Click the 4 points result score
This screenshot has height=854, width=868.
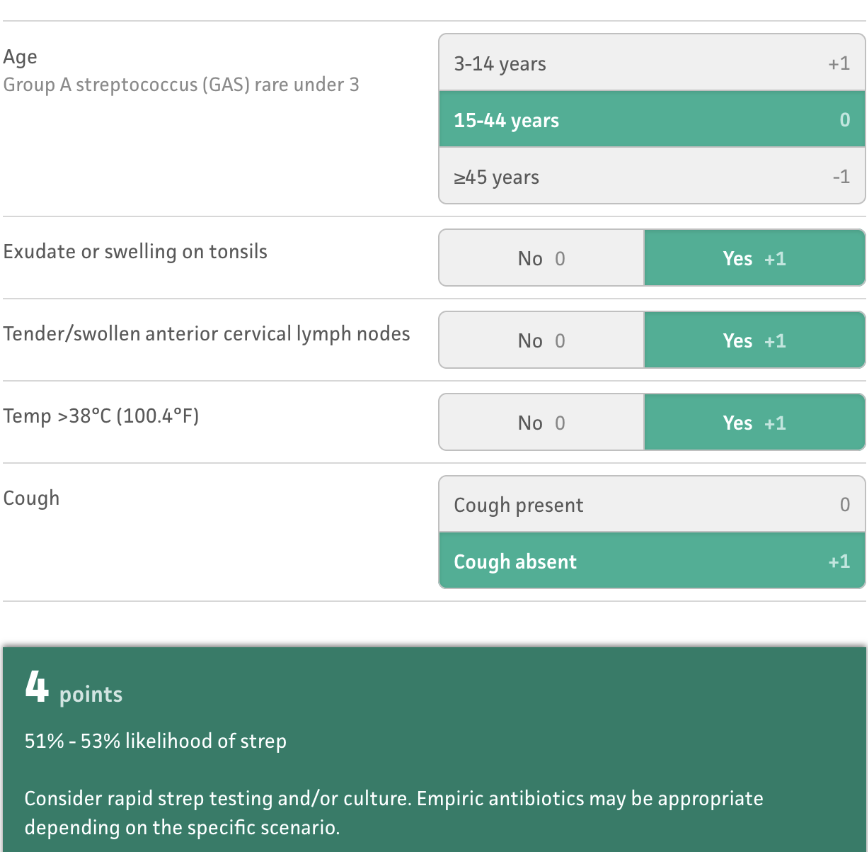click(73, 690)
